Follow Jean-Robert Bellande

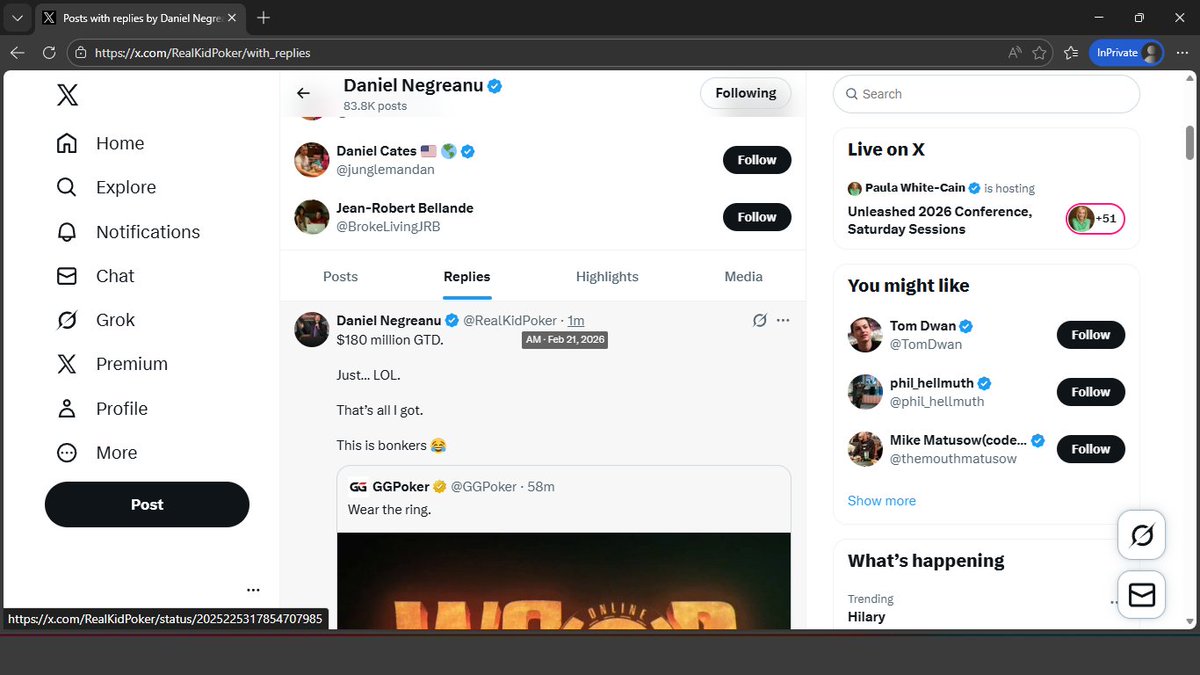[x=757, y=217]
